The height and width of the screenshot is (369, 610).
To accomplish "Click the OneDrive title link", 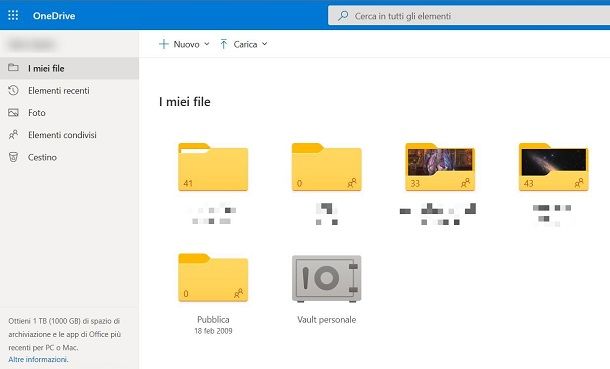I will (54, 16).
